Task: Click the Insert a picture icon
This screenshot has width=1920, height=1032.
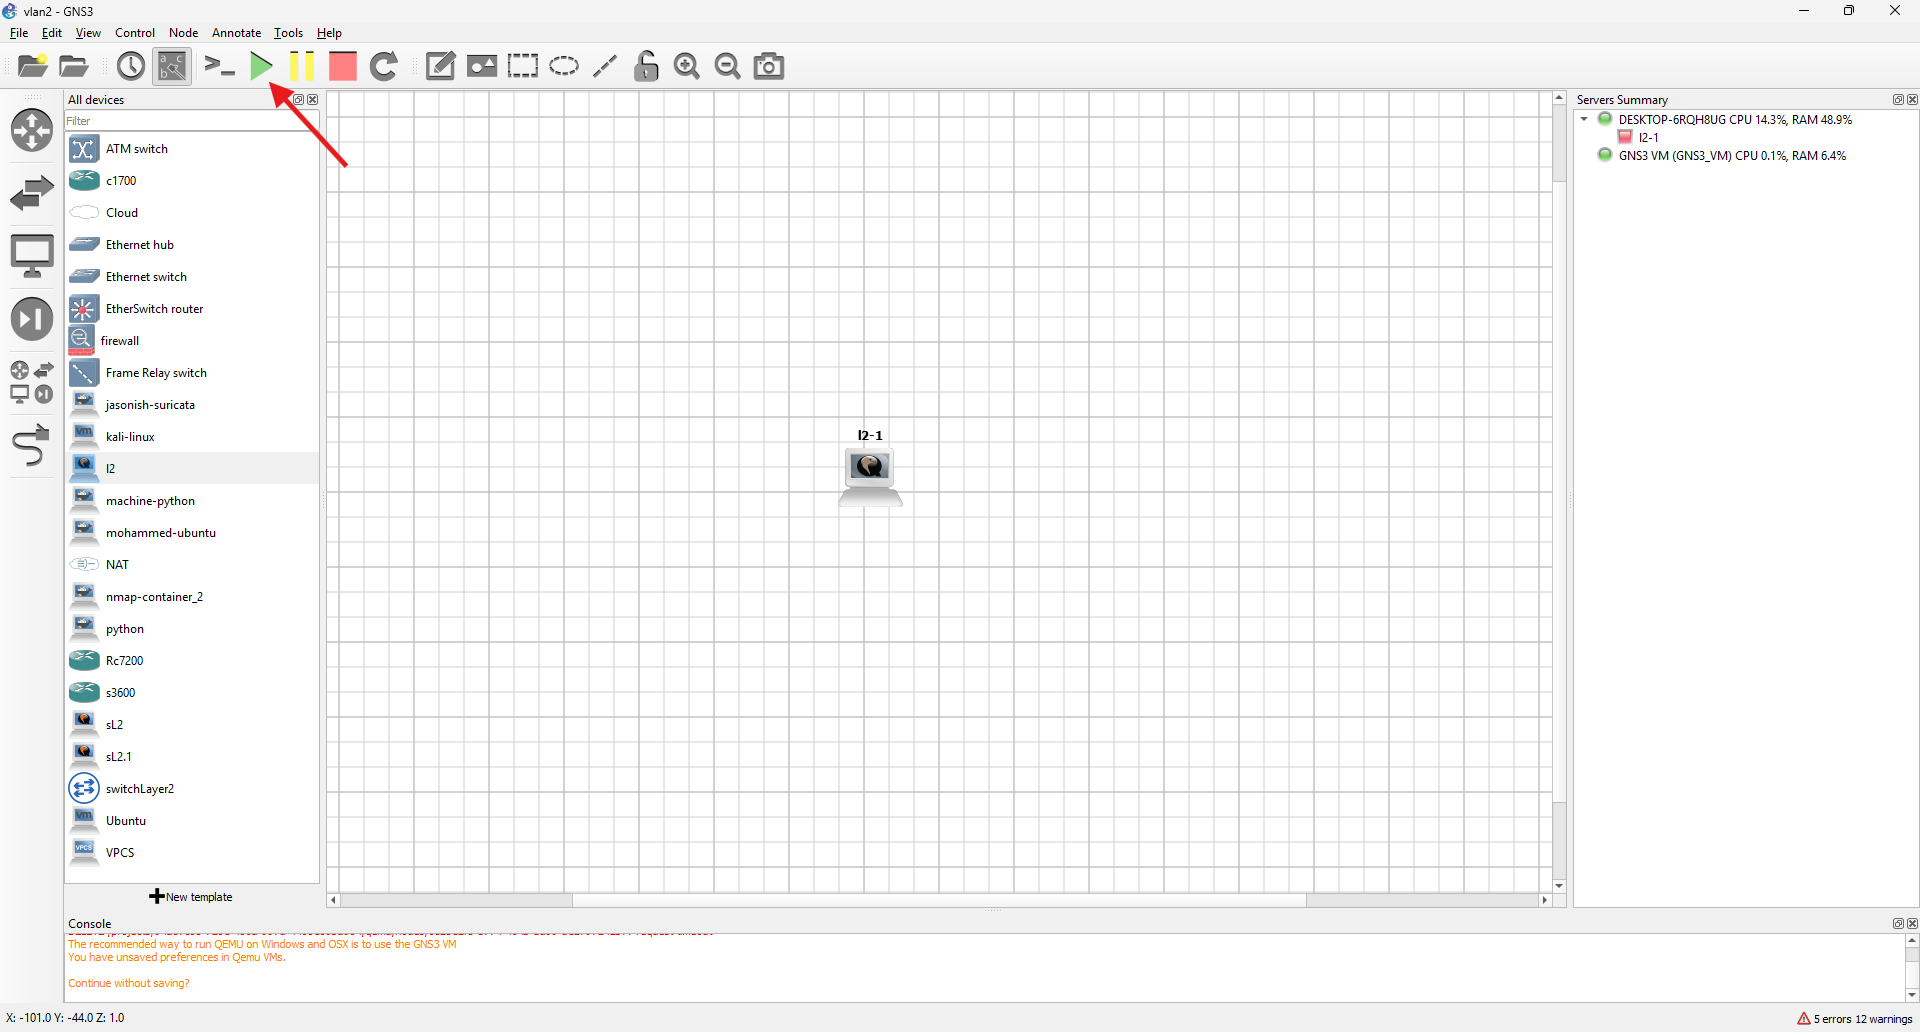Action: 482,66
